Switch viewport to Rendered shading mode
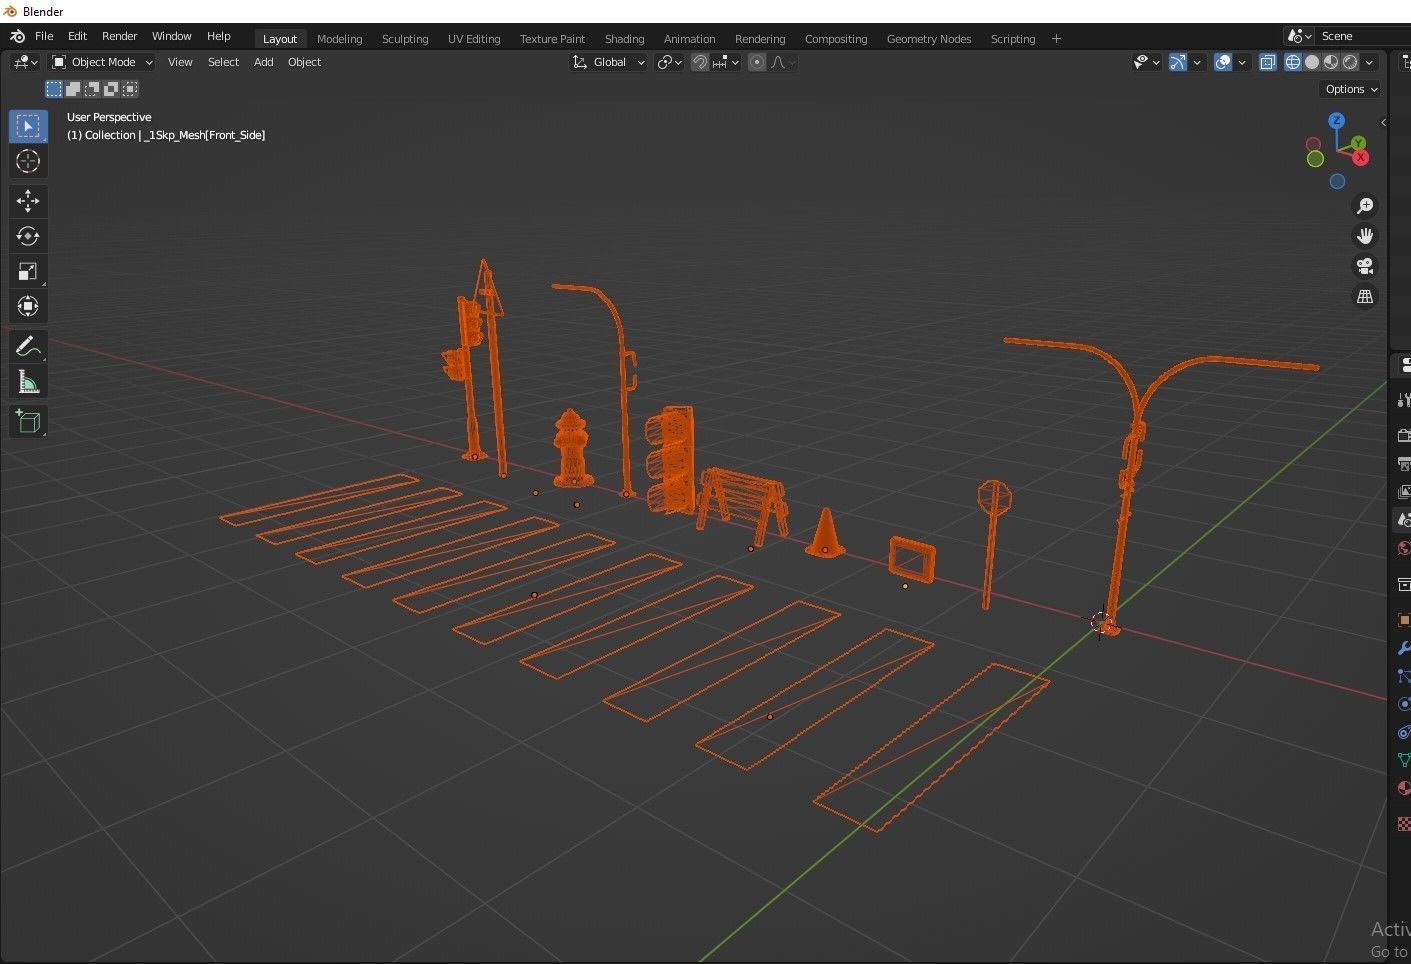Image resolution: width=1411 pixels, height=964 pixels. (1350, 62)
